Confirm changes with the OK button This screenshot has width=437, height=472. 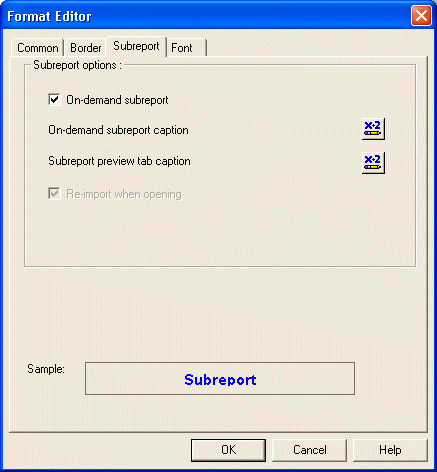click(x=228, y=450)
